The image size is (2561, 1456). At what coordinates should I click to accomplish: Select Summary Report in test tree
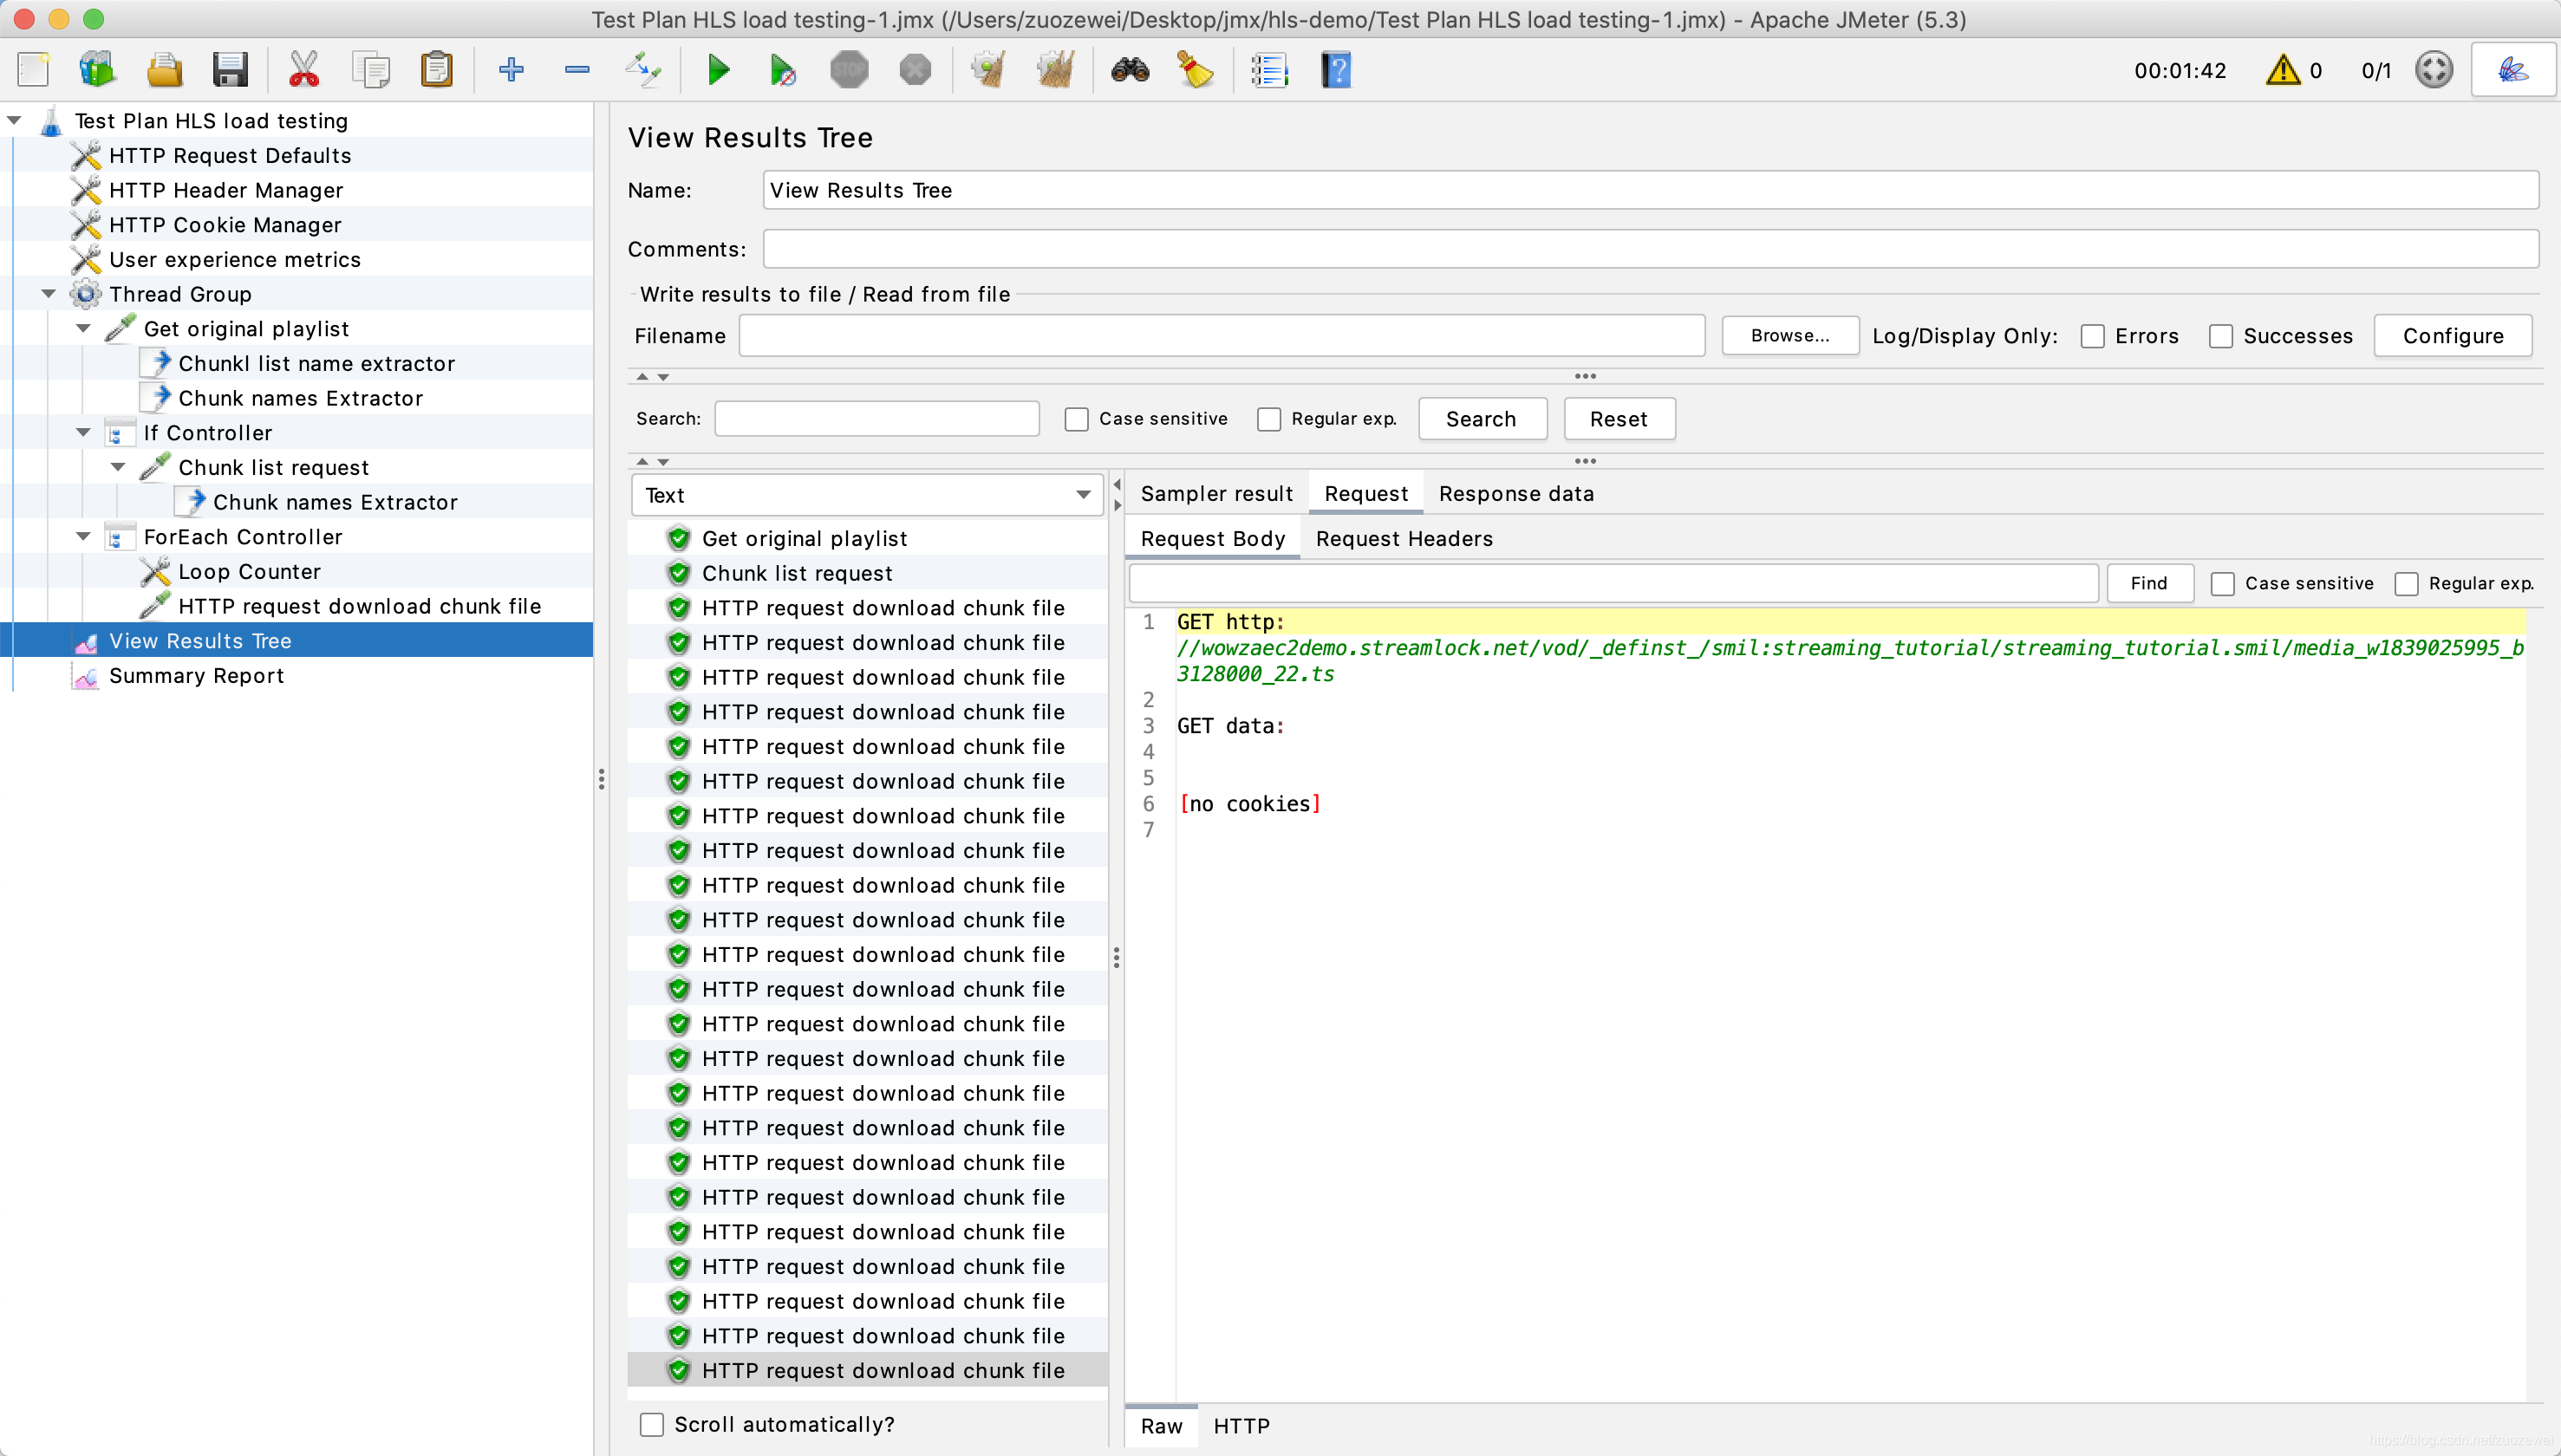click(196, 676)
